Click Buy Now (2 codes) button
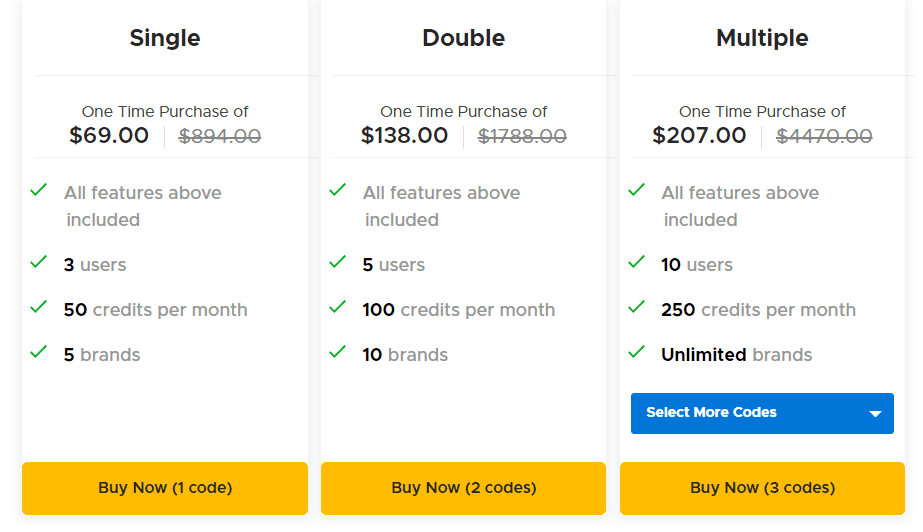Screen dimensions: 923x532 463,488
